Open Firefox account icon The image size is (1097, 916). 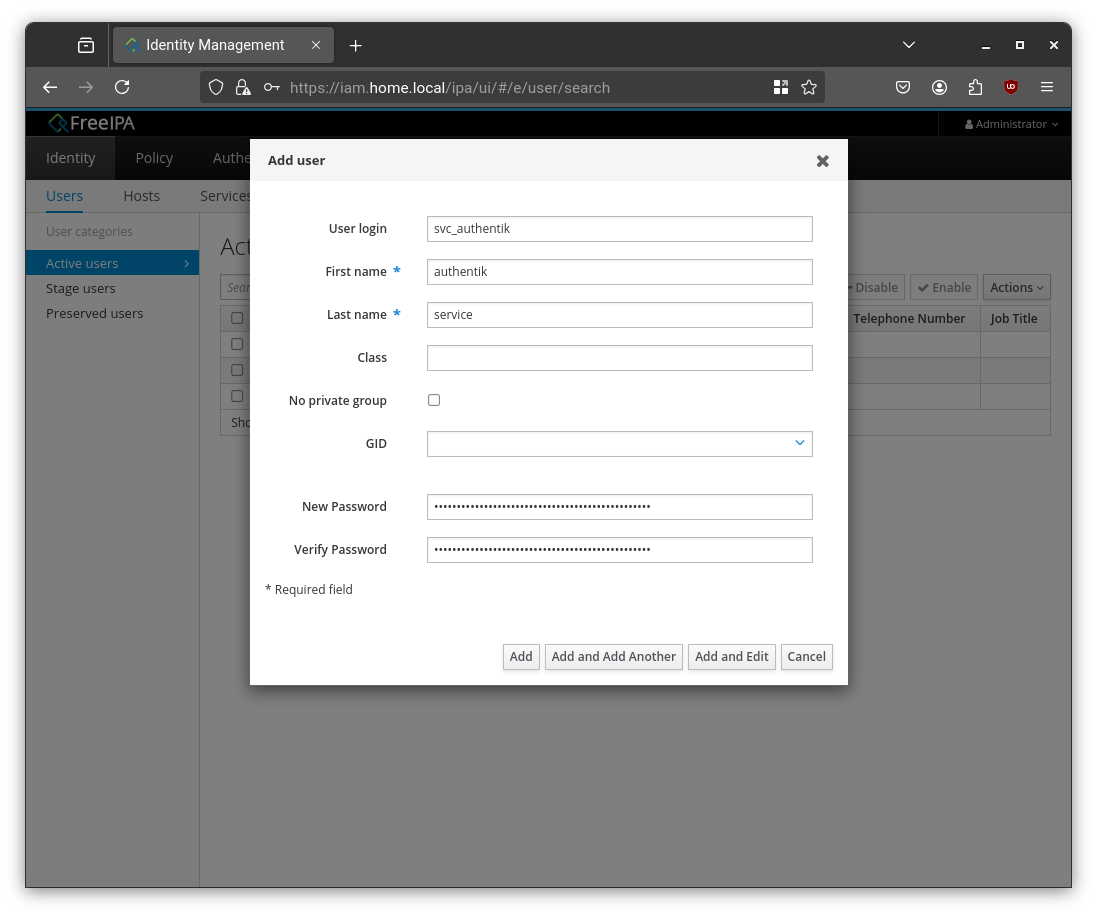pos(939,87)
